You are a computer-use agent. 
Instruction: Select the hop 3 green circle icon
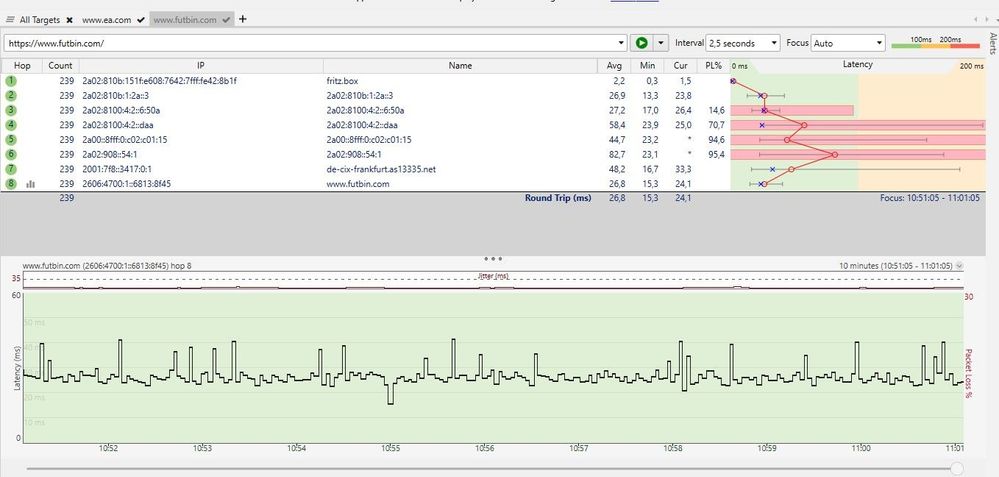(11, 110)
